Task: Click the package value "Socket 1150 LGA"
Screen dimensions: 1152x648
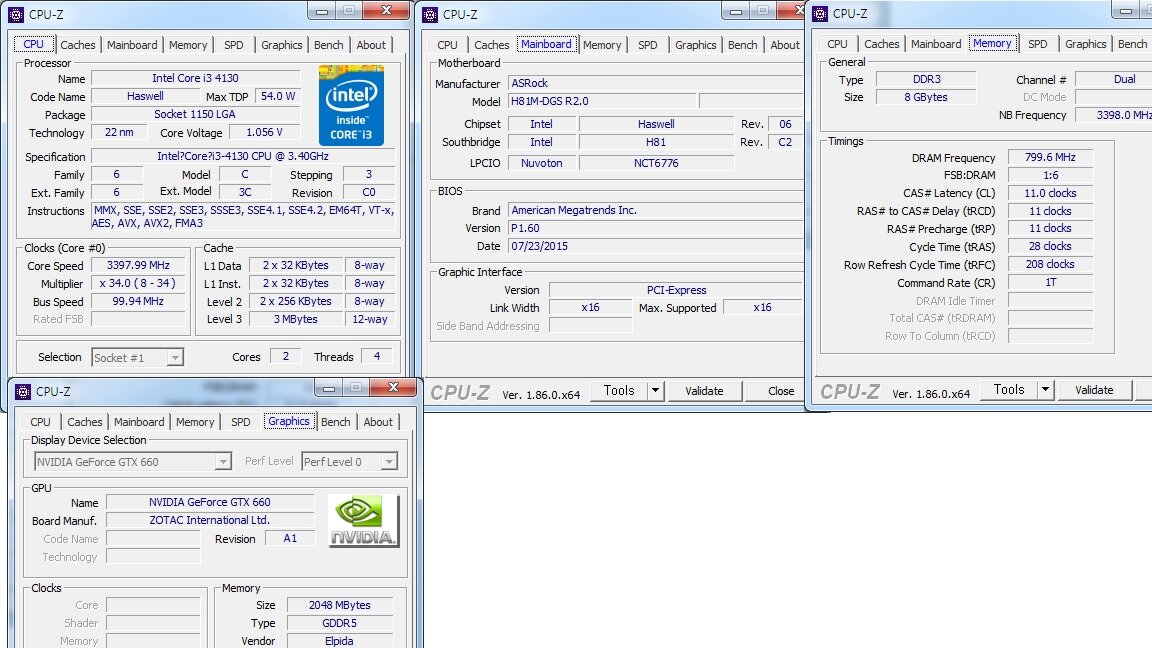Action: pos(195,114)
